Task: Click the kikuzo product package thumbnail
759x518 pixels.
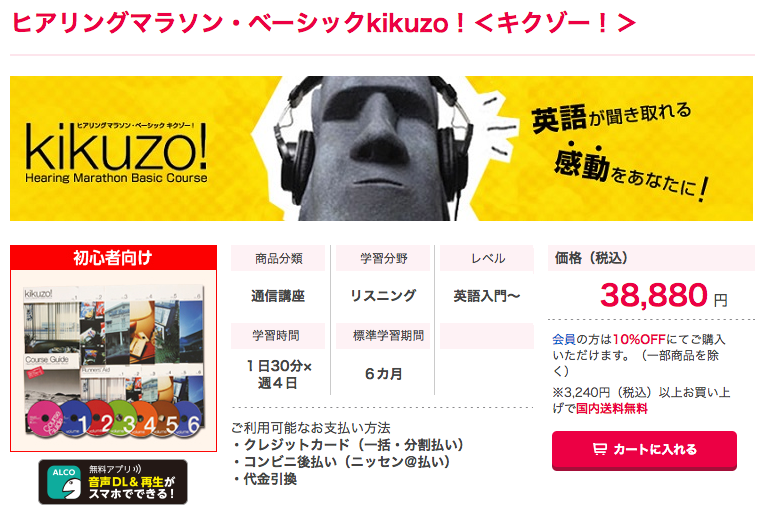Action: click(x=113, y=361)
